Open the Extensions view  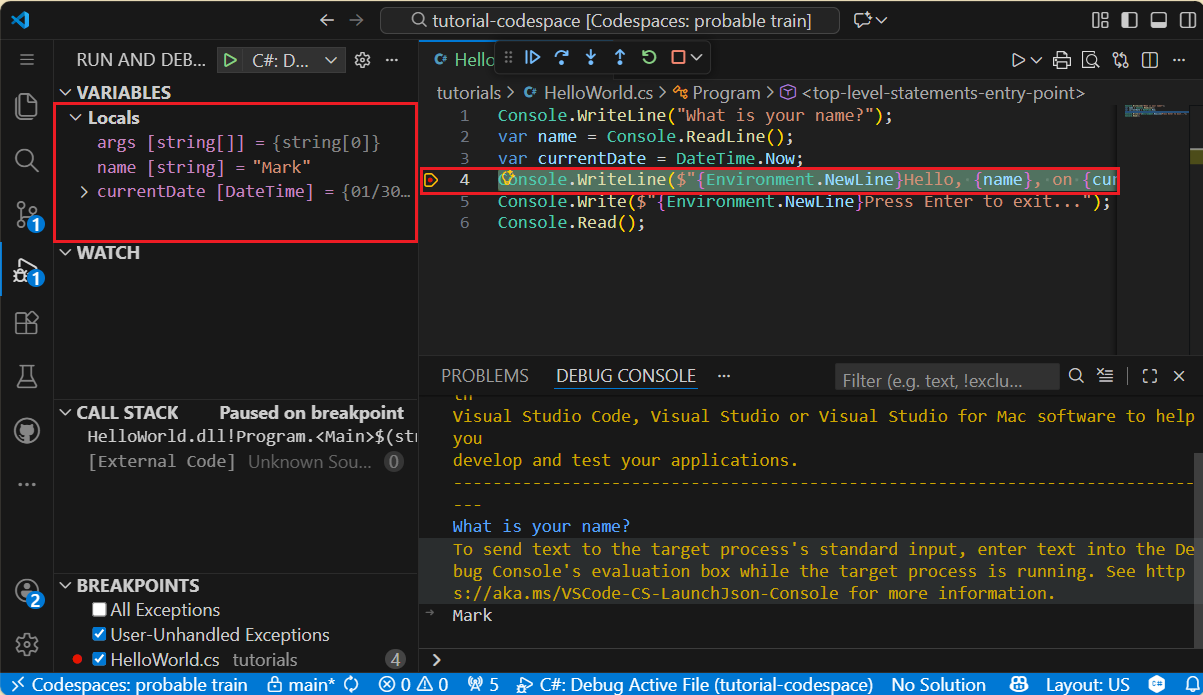click(x=26, y=322)
